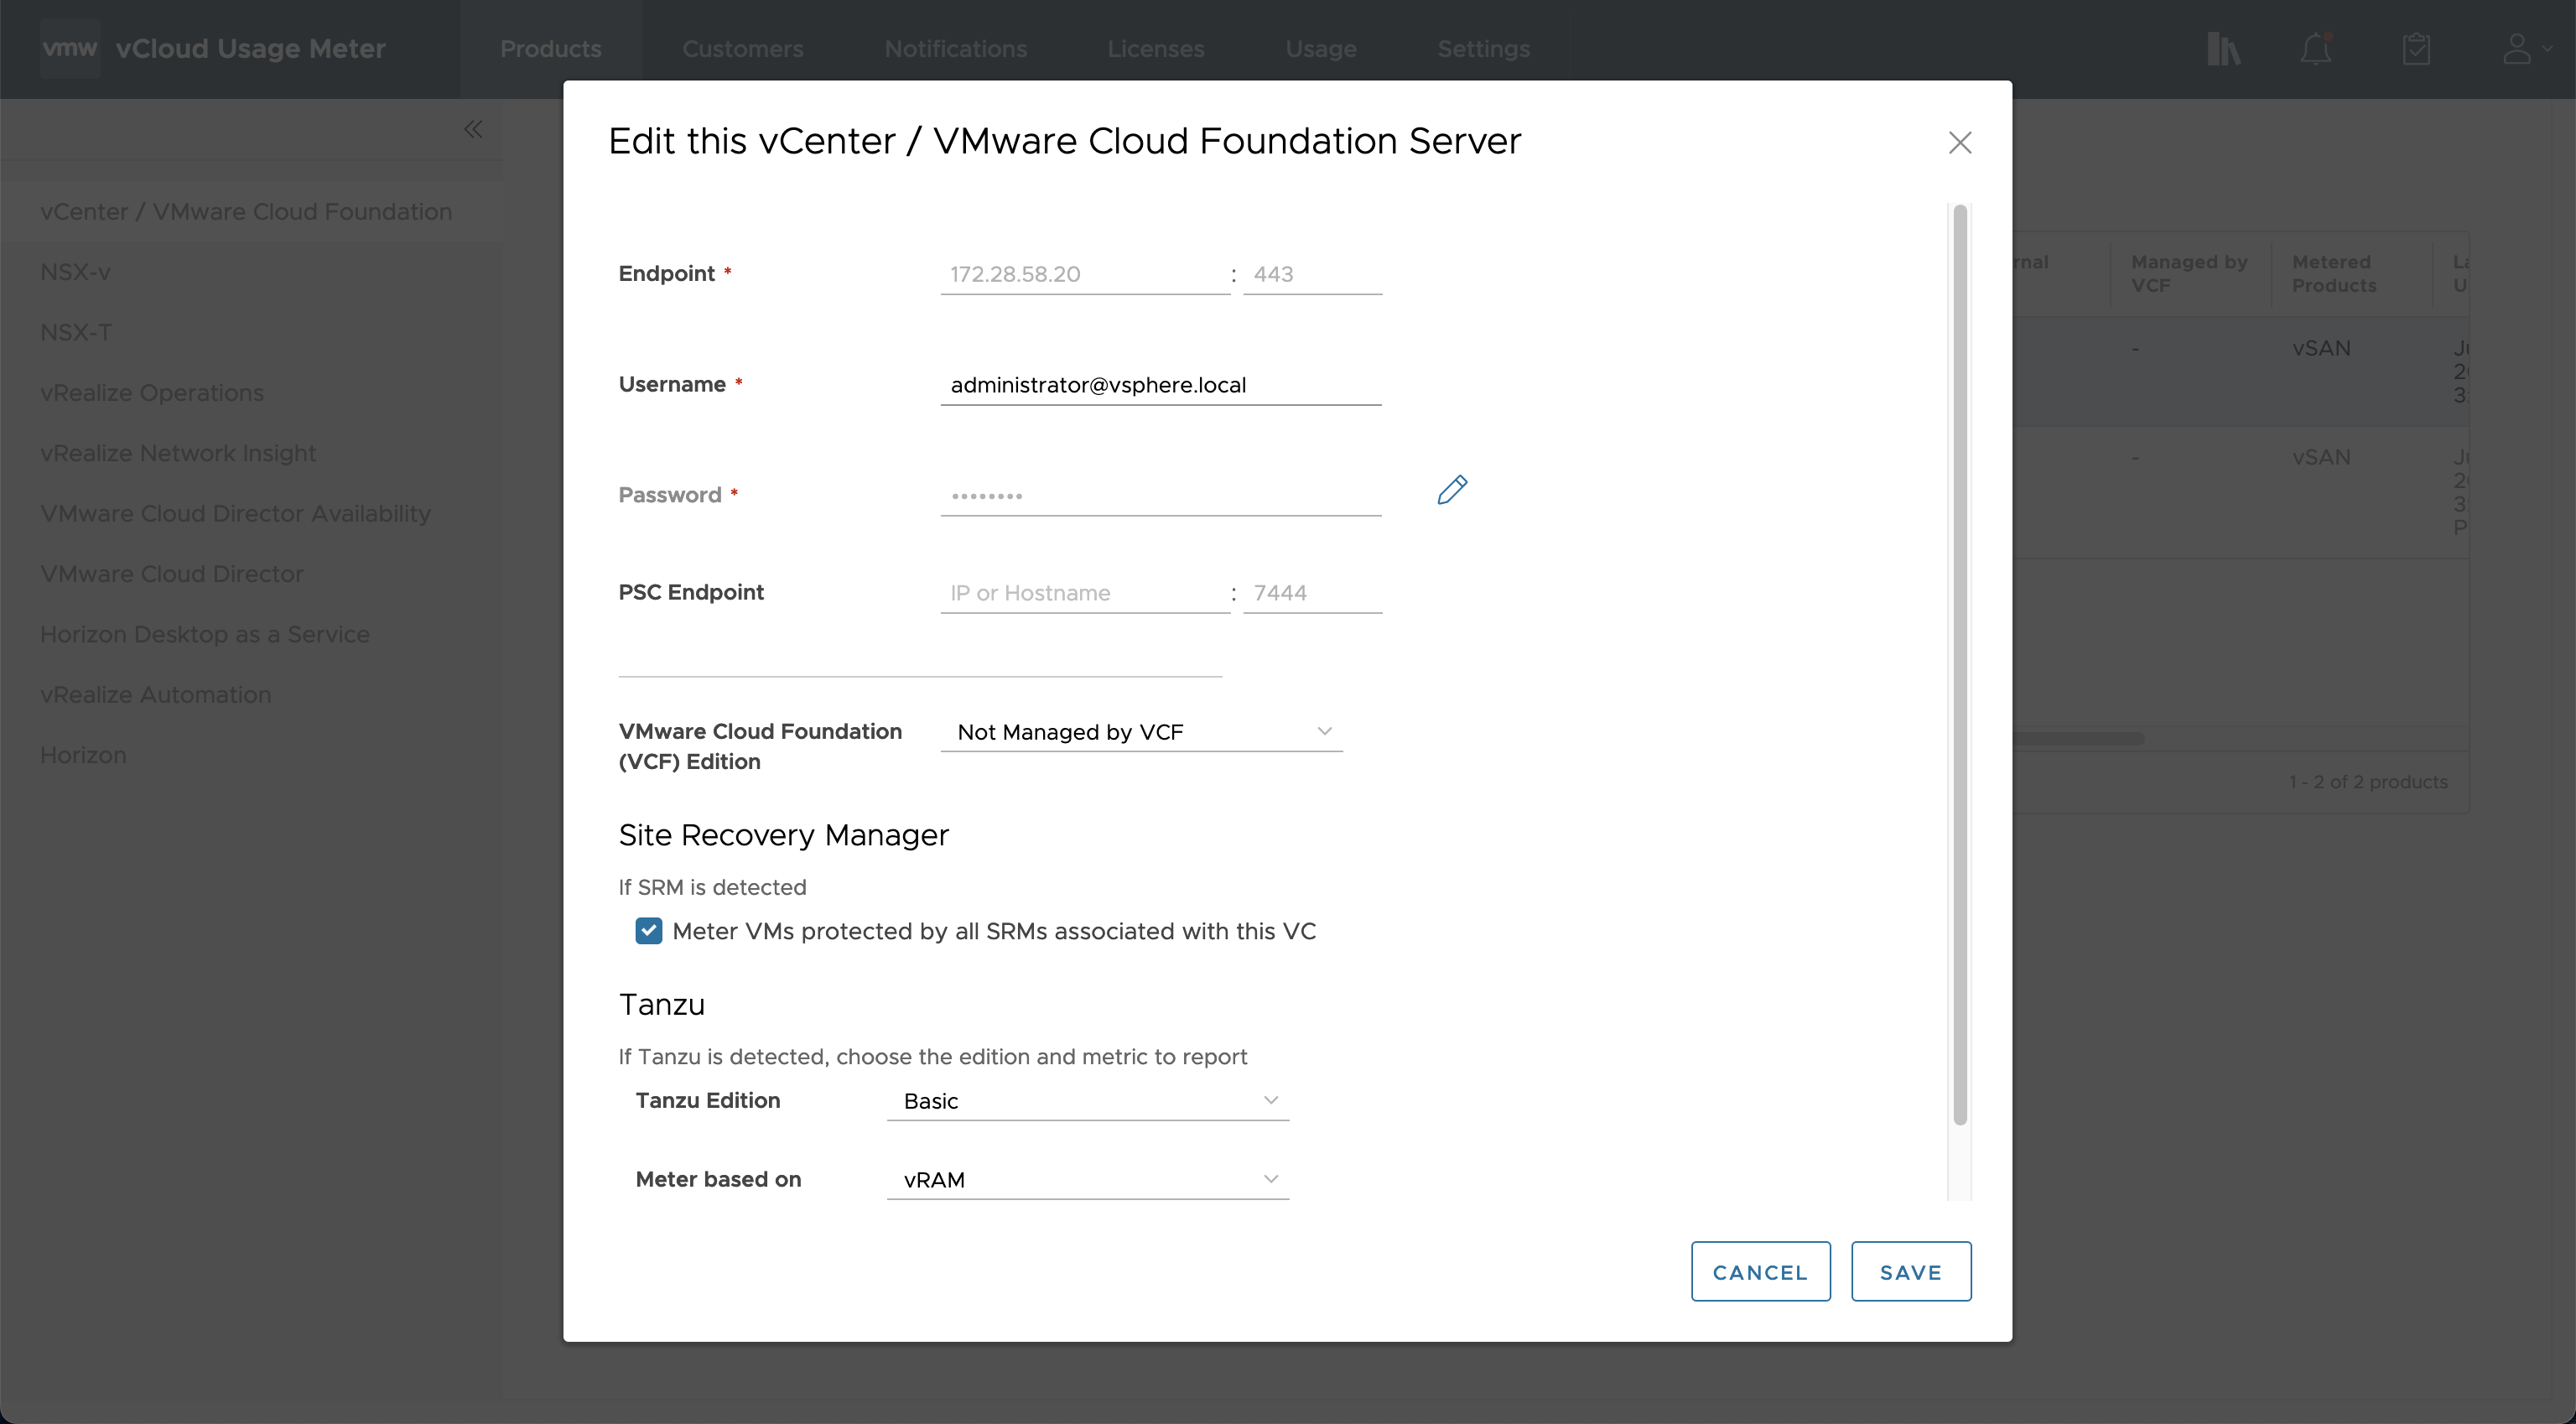Open the notifications bell icon

[x=2315, y=49]
